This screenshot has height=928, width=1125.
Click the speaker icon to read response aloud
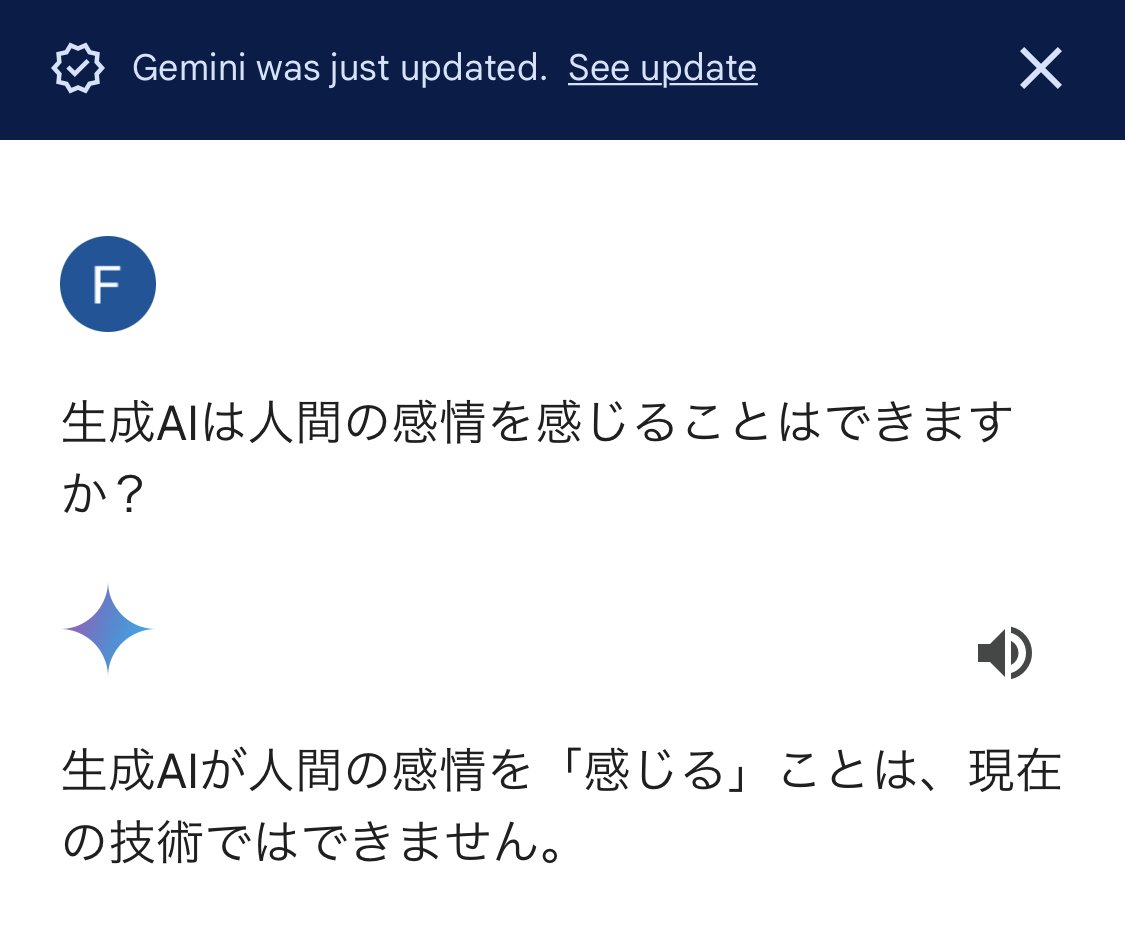1004,654
